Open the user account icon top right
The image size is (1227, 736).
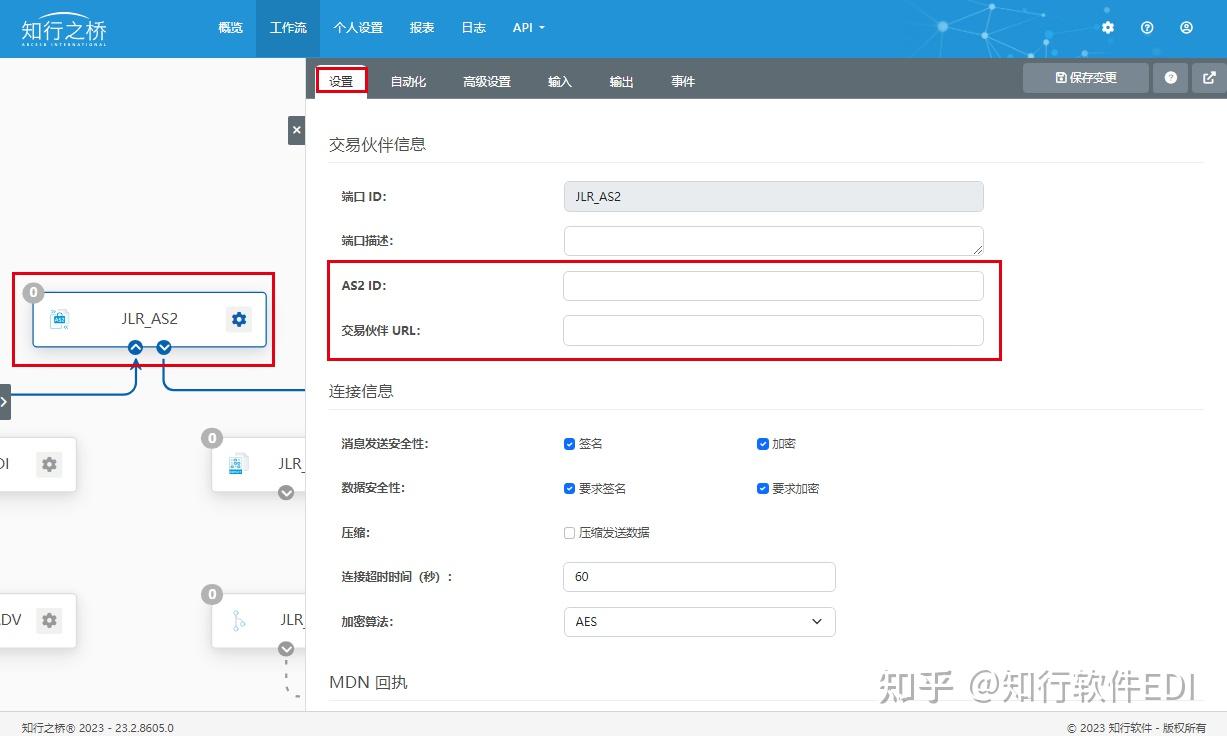(x=1186, y=27)
